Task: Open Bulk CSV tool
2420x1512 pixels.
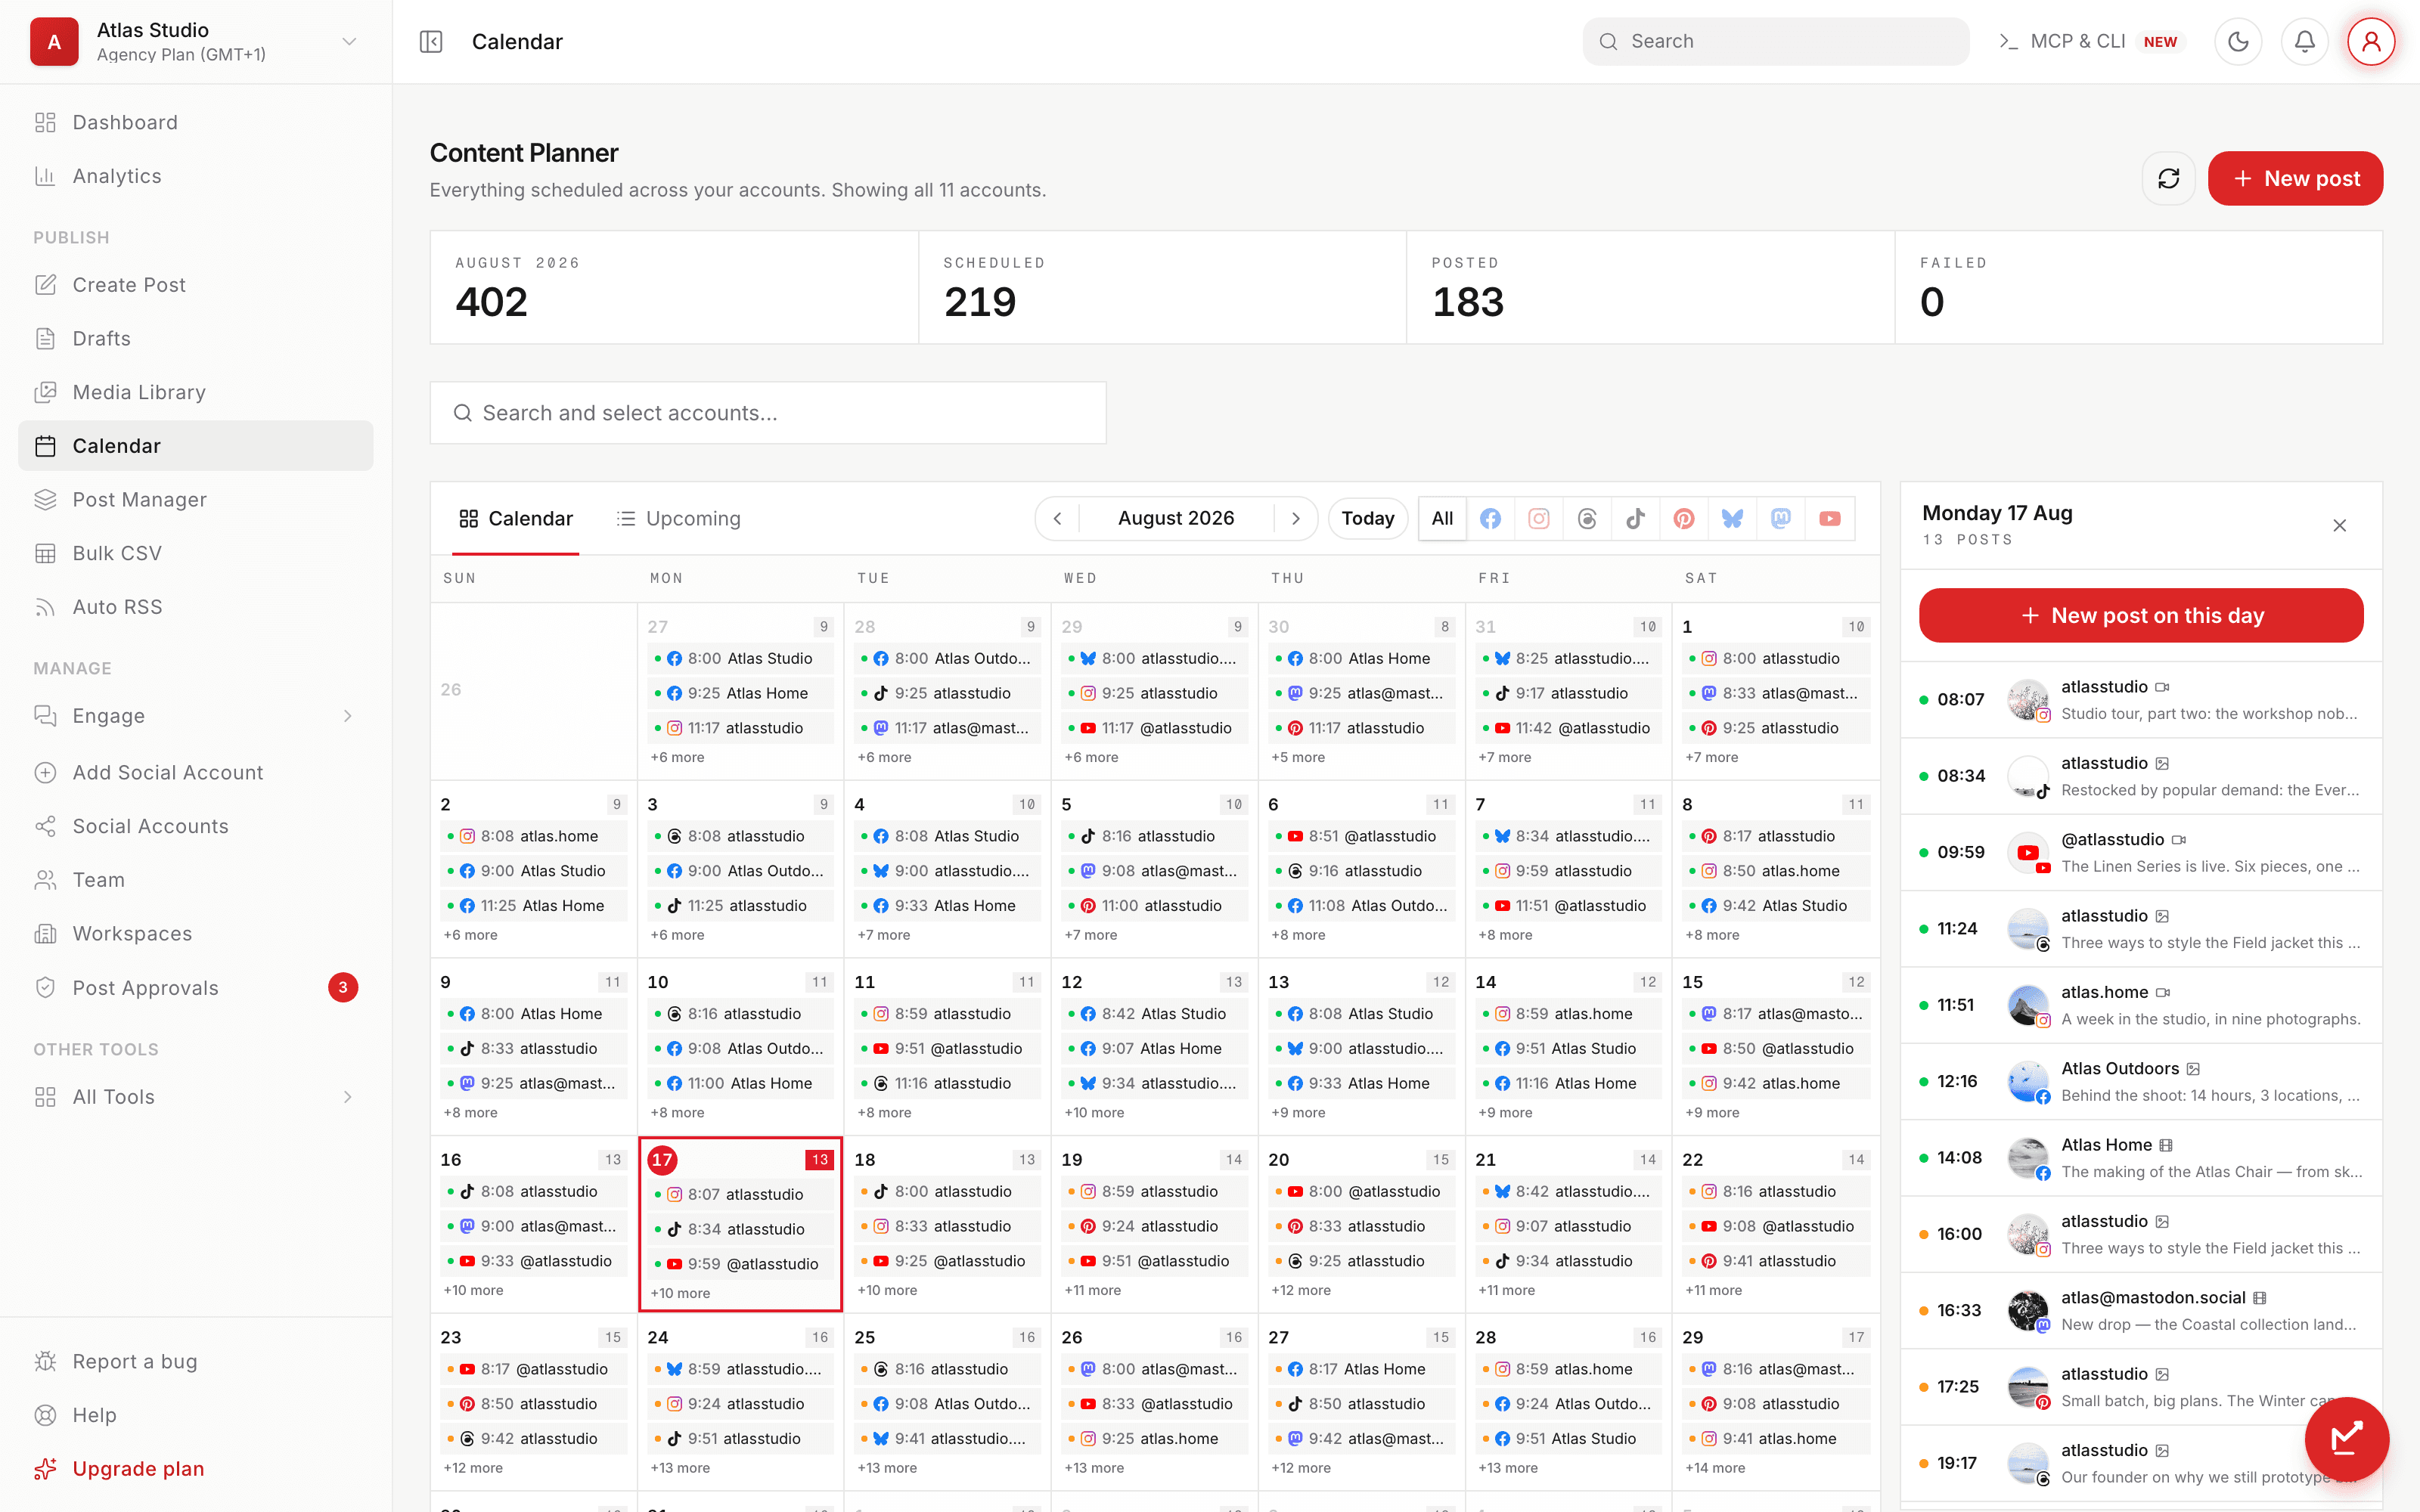Action: coord(196,553)
